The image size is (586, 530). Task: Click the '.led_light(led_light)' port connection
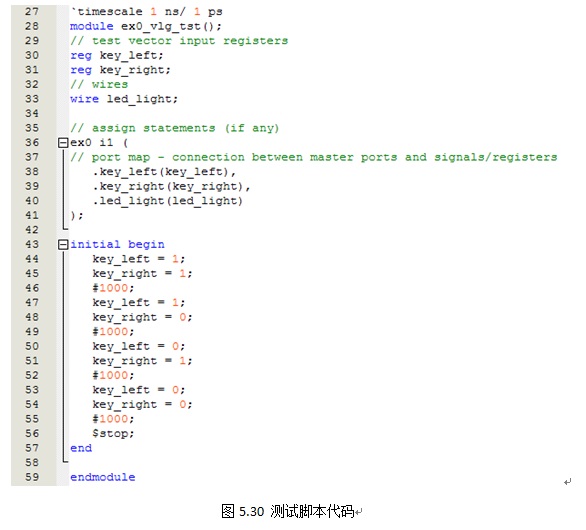(x=168, y=201)
